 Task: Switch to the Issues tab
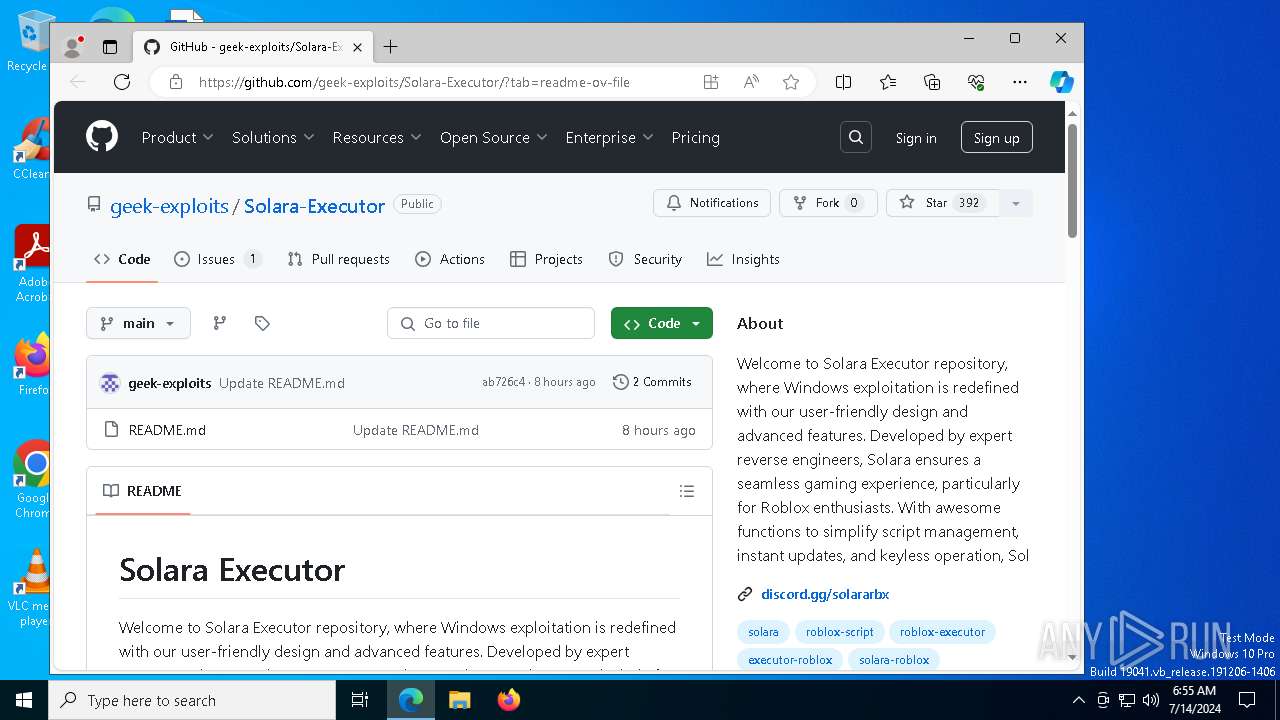point(218,259)
